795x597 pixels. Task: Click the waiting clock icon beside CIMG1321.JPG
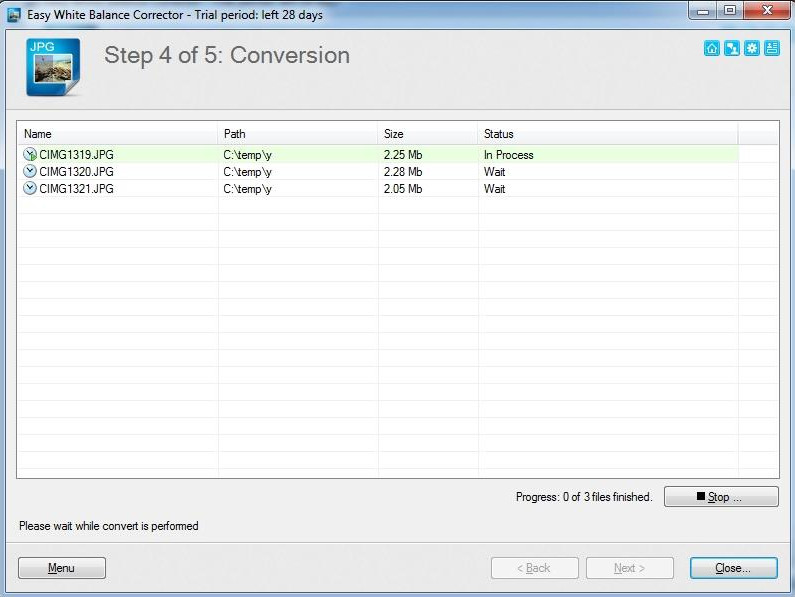pos(30,189)
